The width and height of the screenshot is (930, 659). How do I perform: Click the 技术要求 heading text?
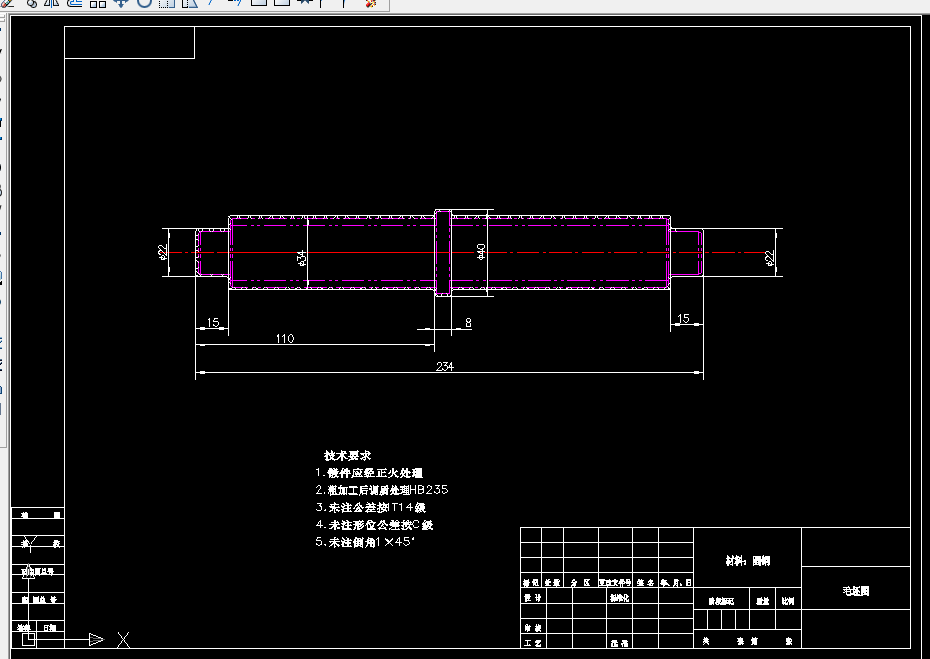(348, 456)
